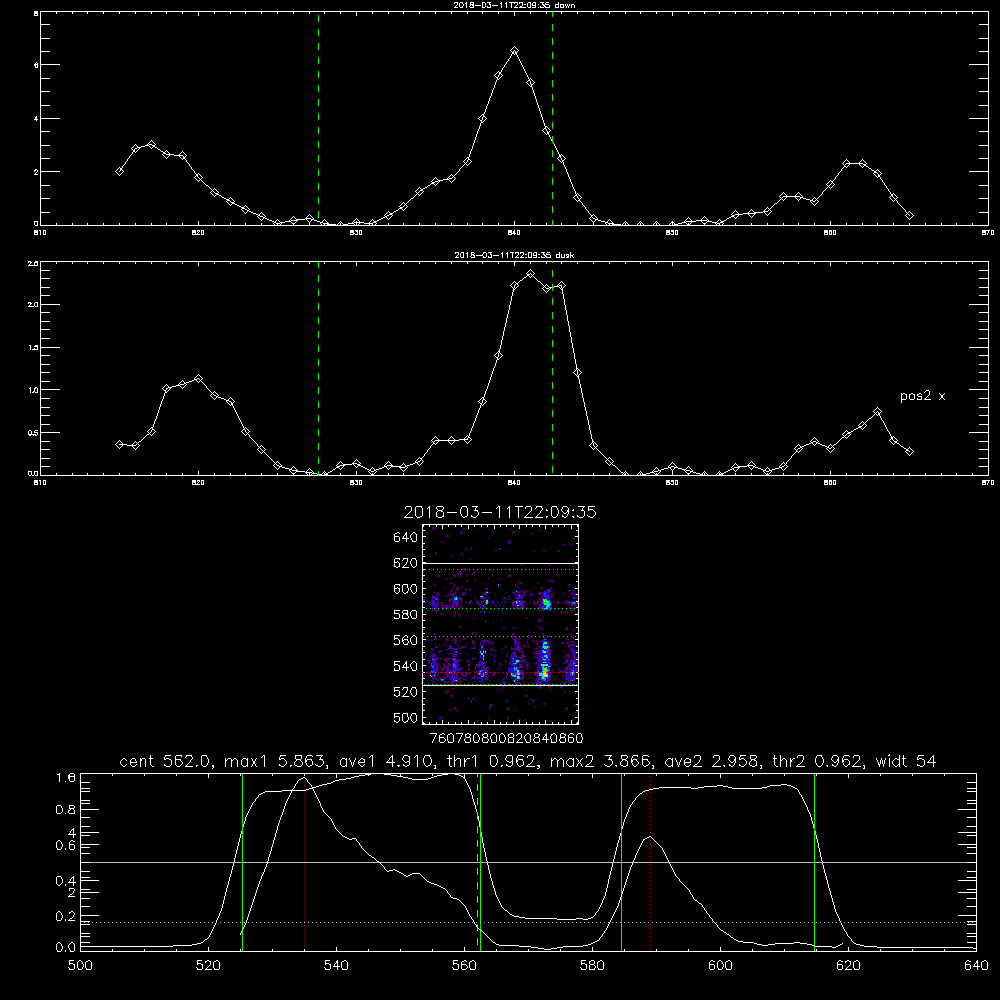Click x-axis label 560 of bottom profile plot
1000x1000 pixels.
[464, 966]
